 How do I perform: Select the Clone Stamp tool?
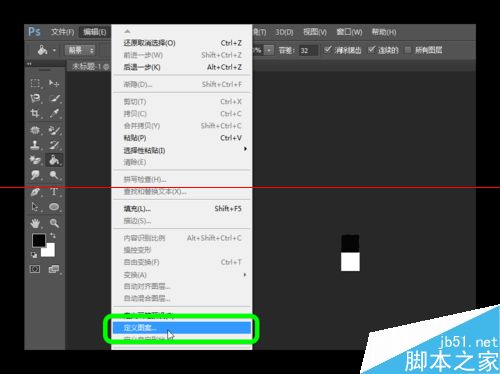[x=35, y=145]
